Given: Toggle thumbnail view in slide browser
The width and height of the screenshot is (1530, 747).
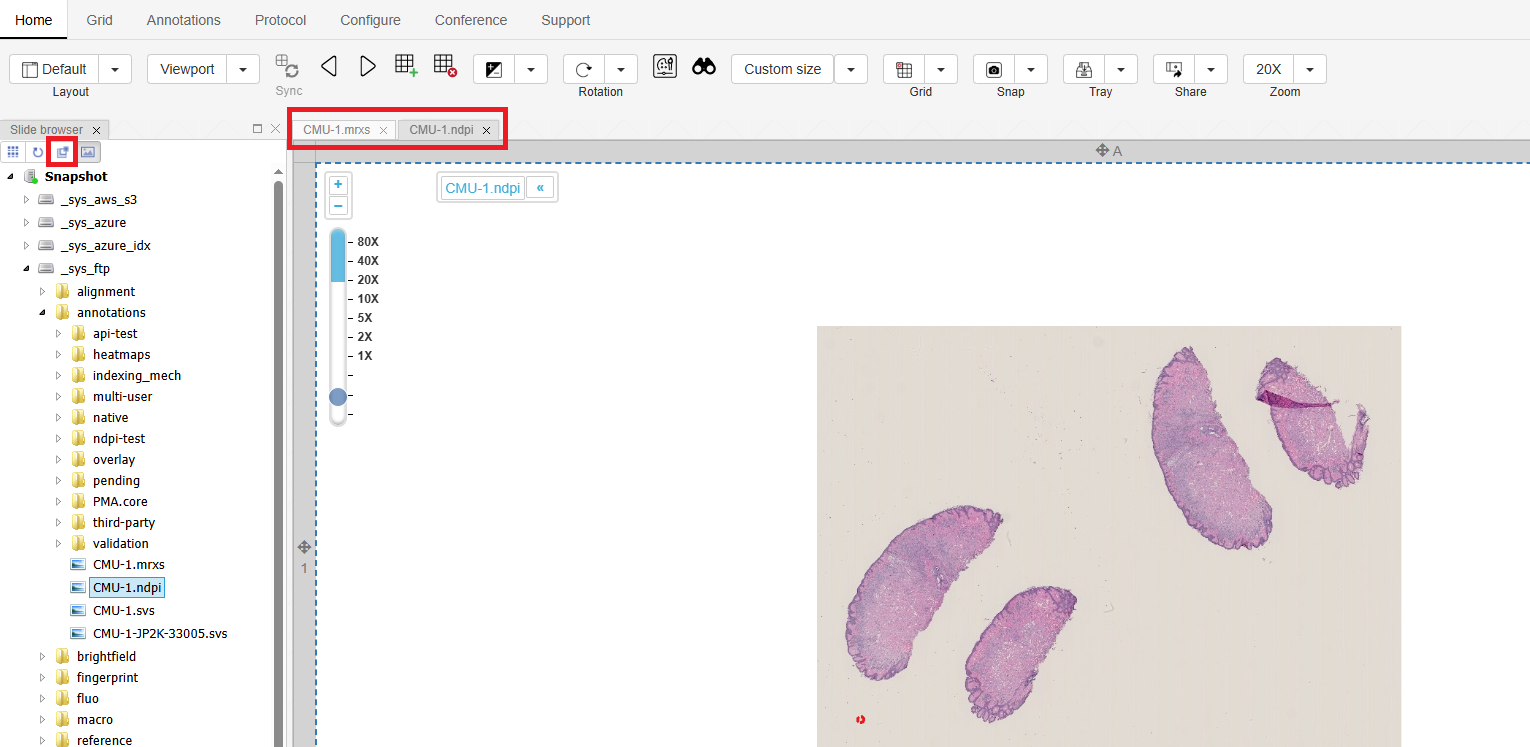Looking at the screenshot, I should (88, 152).
